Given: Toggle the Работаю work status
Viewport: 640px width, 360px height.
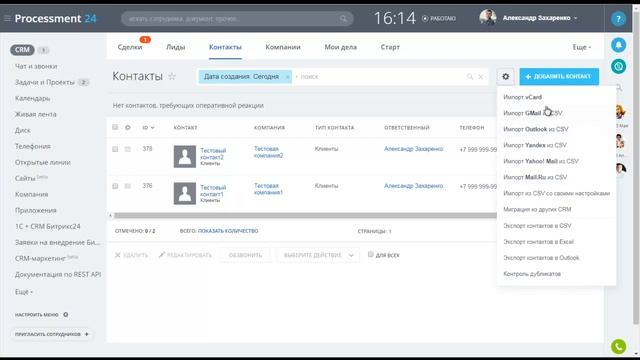Looking at the screenshot, I should (439, 18).
